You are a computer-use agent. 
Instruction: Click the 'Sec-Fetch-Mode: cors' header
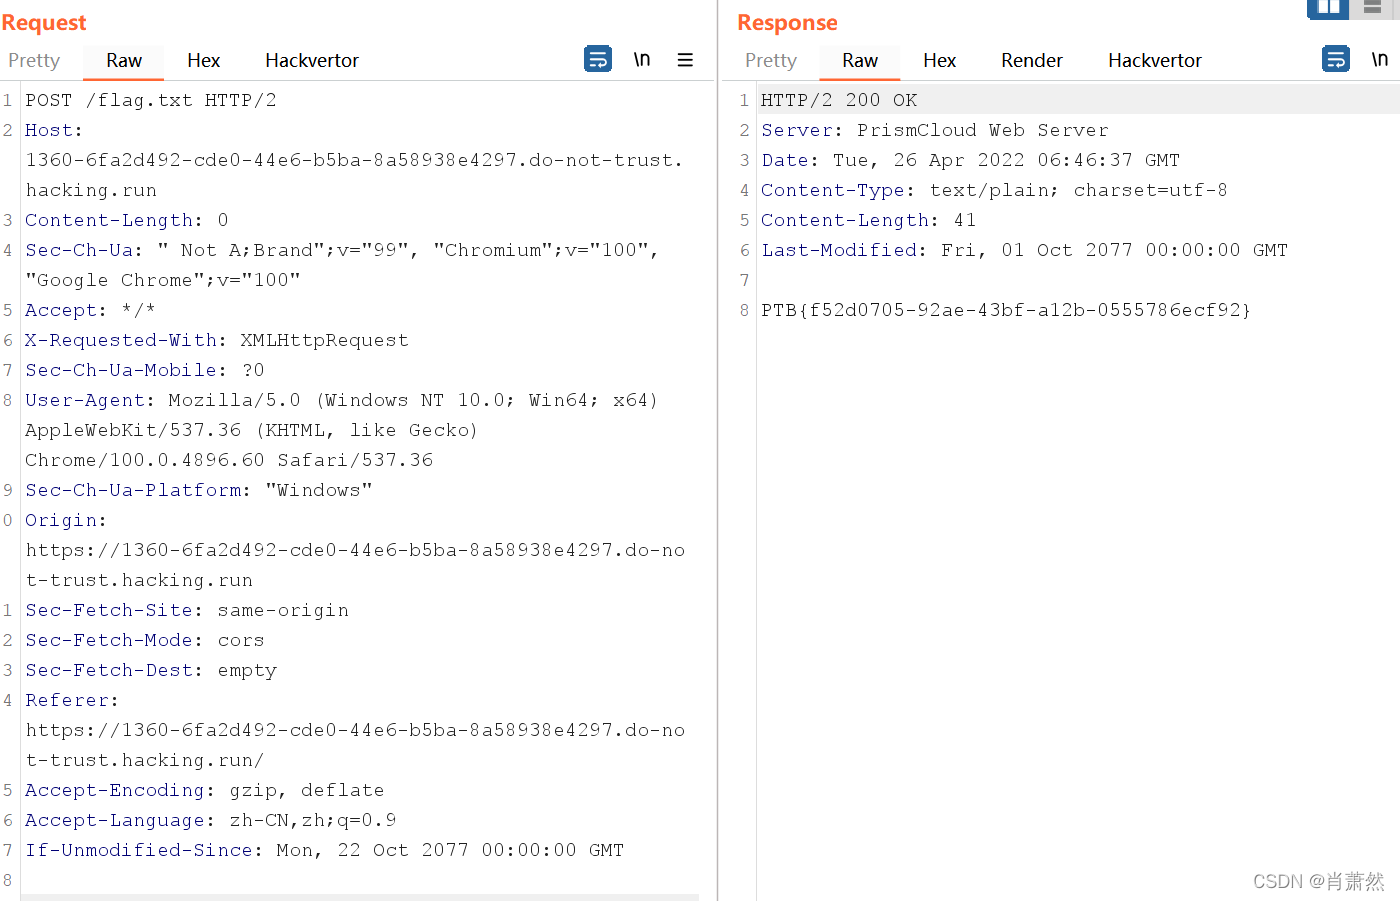(145, 640)
